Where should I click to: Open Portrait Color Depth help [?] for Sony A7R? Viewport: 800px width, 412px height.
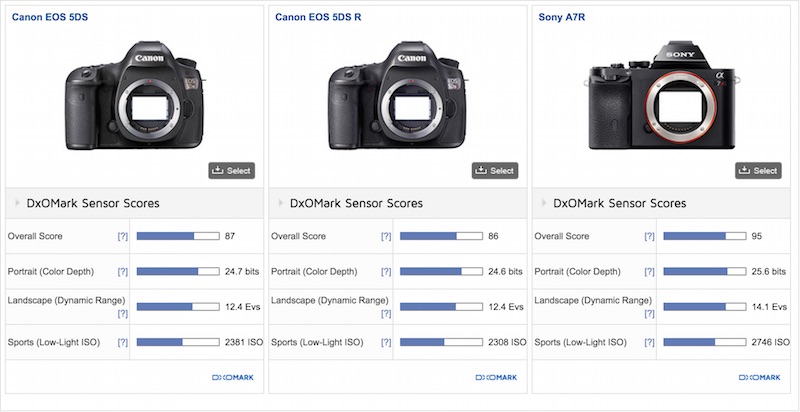point(649,271)
